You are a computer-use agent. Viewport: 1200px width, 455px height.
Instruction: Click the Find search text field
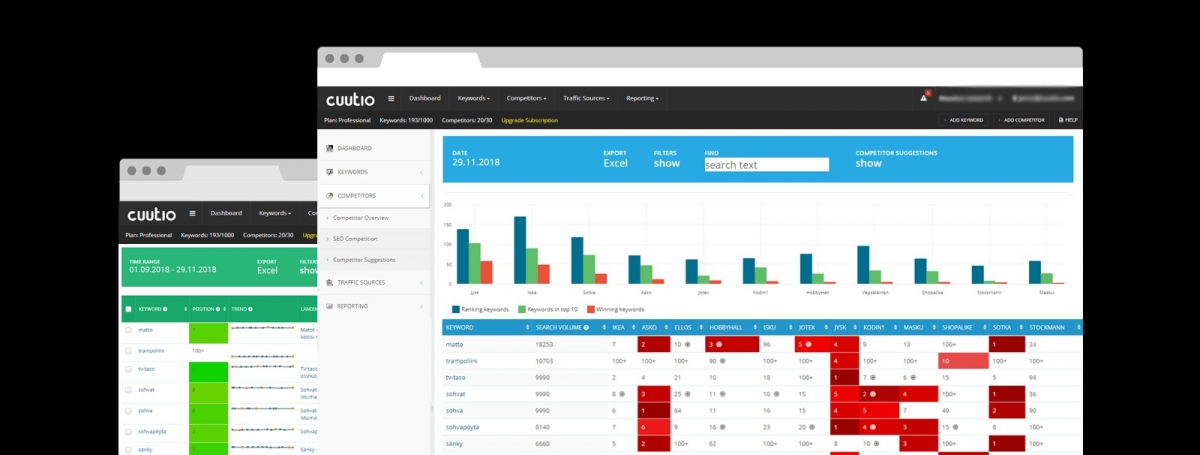click(766, 165)
